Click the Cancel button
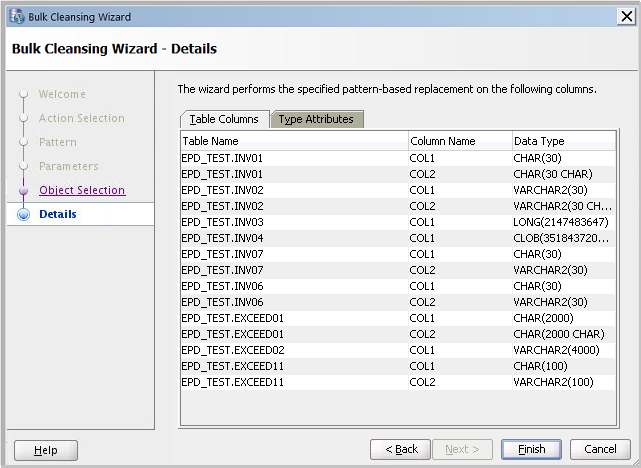The width and height of the screenshot is (641, 468). point(600,449)
